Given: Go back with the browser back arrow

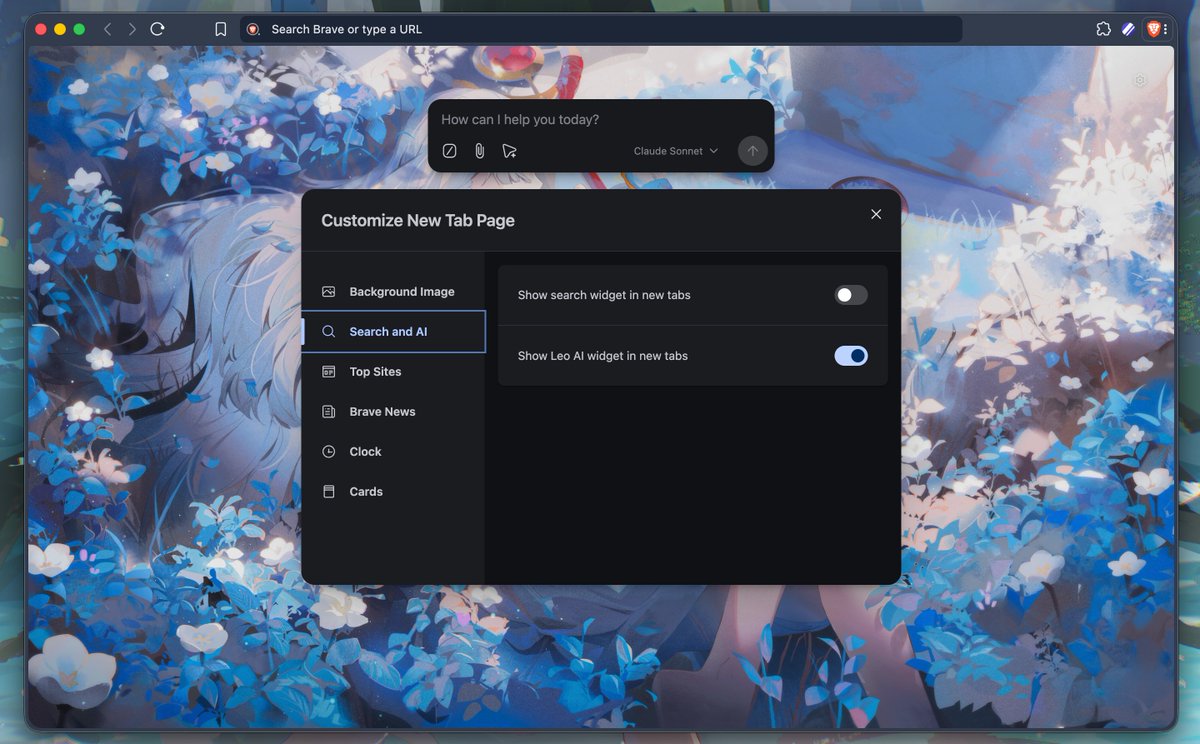Looking at the screenshot, I should 108,29.
